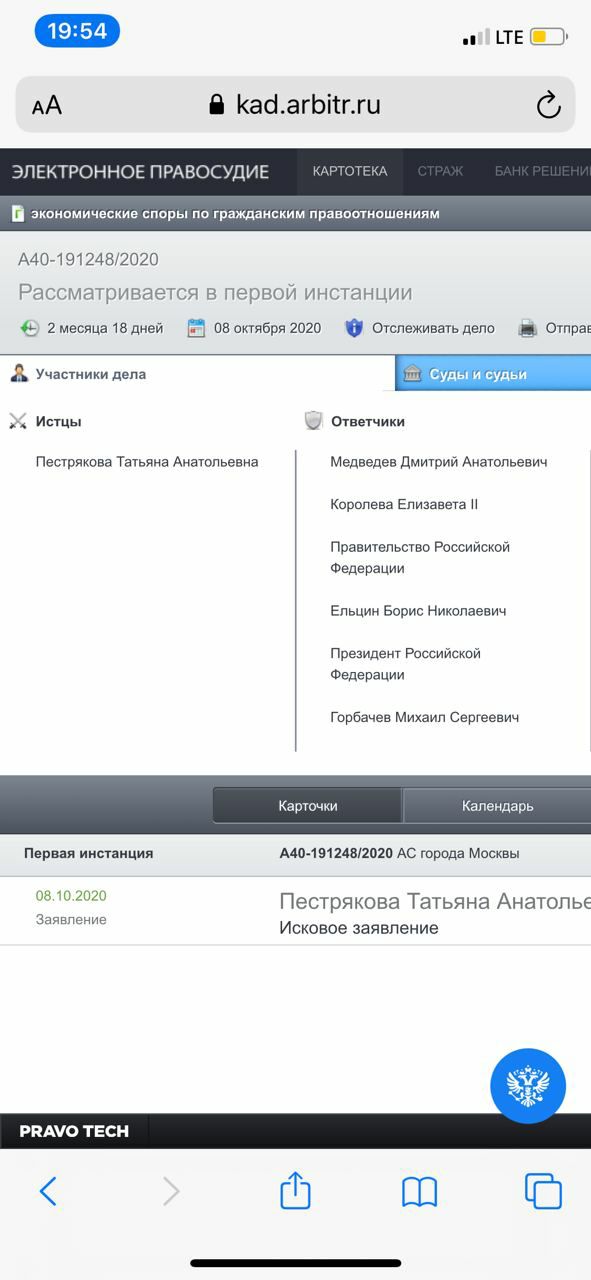Image resolution: width=591 pixels, height=1280 pixels.
Task: Click the crossed swords Истцы icon
Action: coord(18,421)
